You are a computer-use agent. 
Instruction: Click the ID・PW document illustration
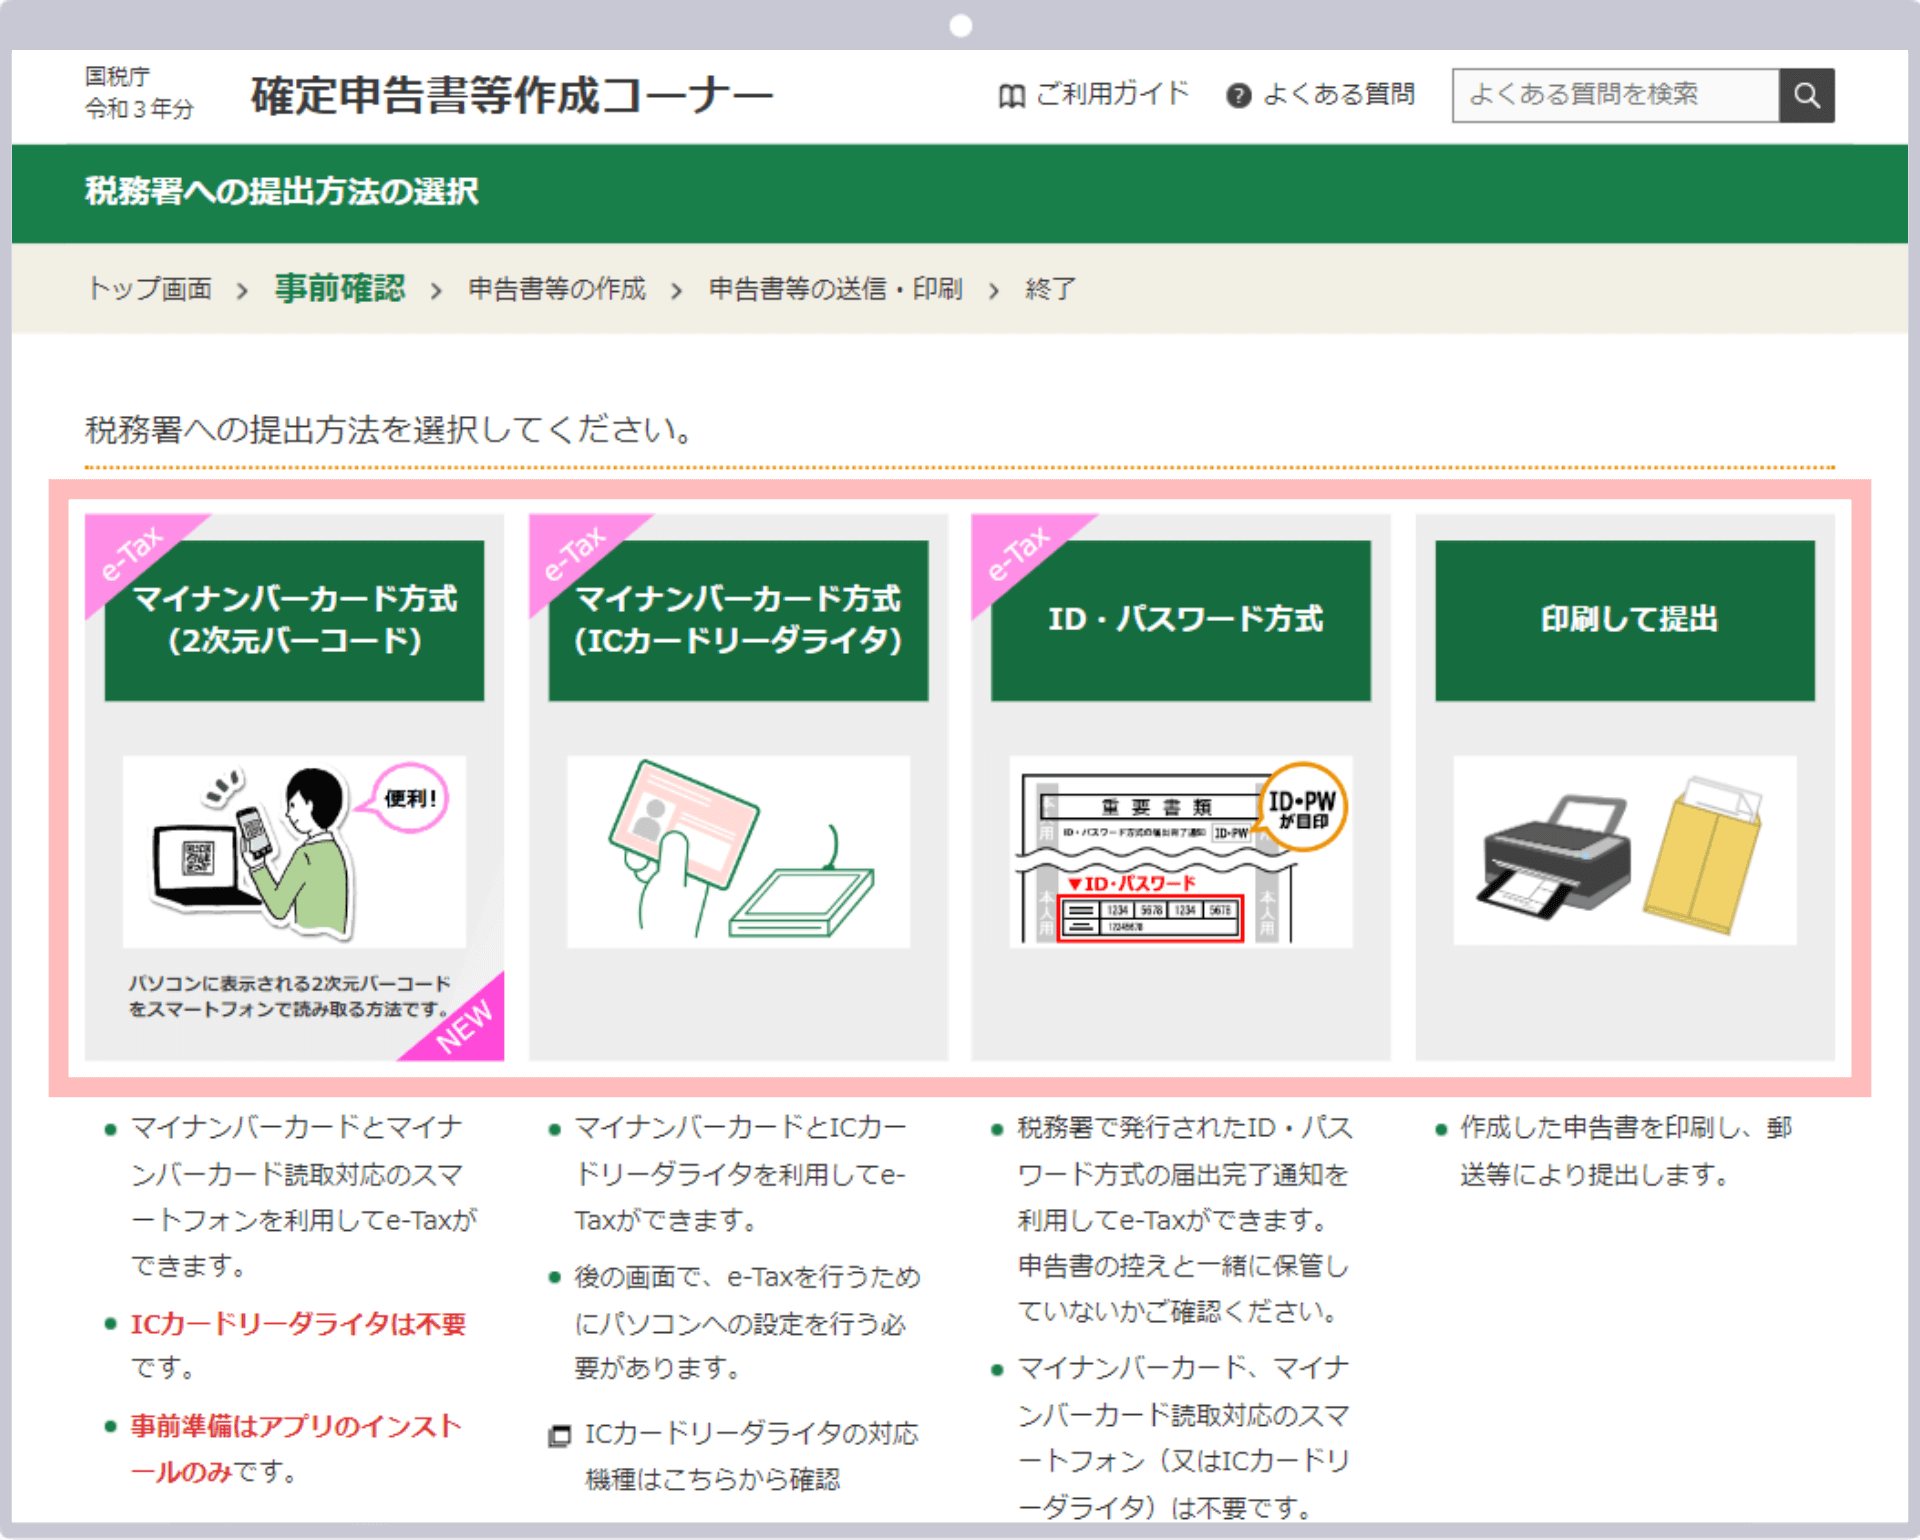(x=1181, y=850)
